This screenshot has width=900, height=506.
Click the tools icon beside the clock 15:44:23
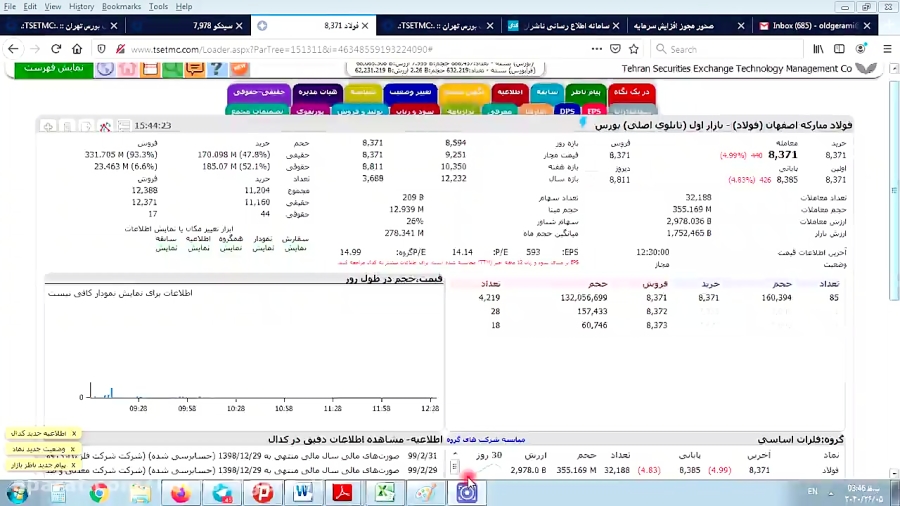click(x=105, y=126)
